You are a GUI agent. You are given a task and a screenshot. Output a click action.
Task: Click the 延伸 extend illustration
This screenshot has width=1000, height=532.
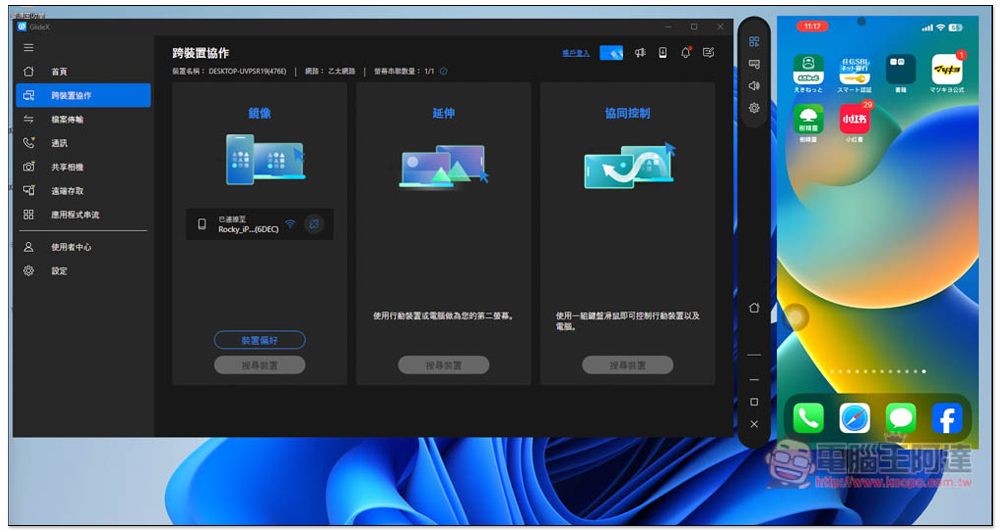point(443,165)
